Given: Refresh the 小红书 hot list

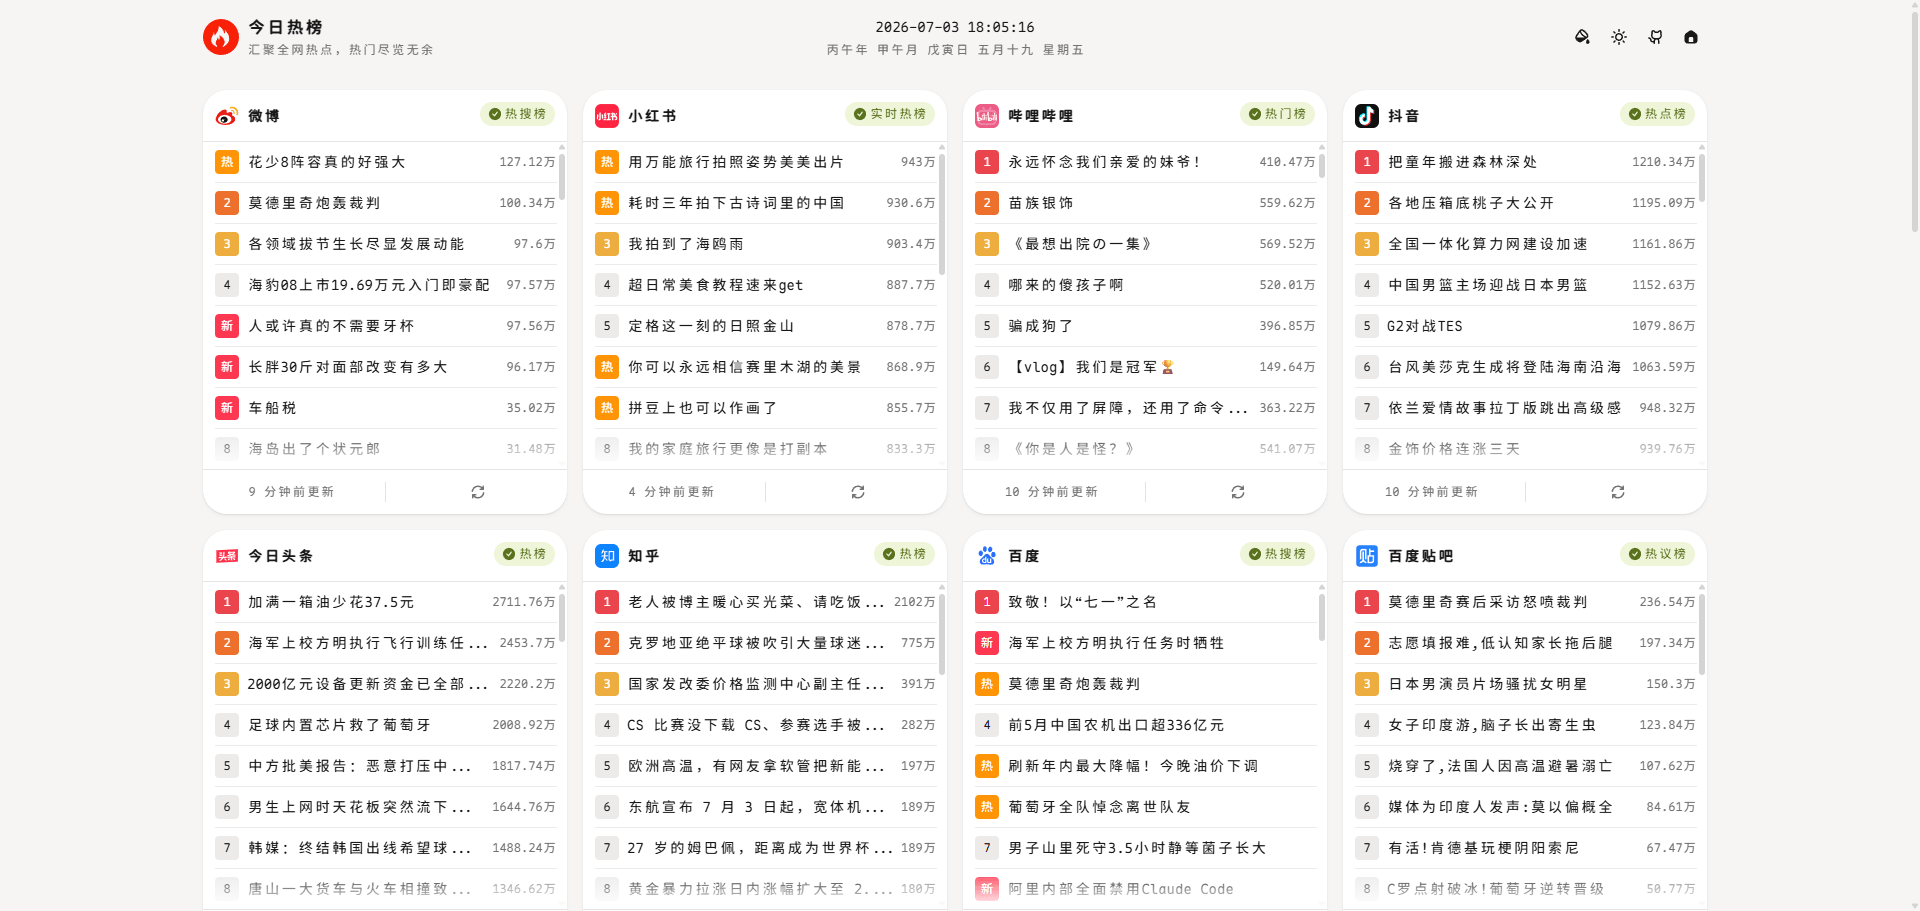Looking at the screenshot, I should click(858, 492).
